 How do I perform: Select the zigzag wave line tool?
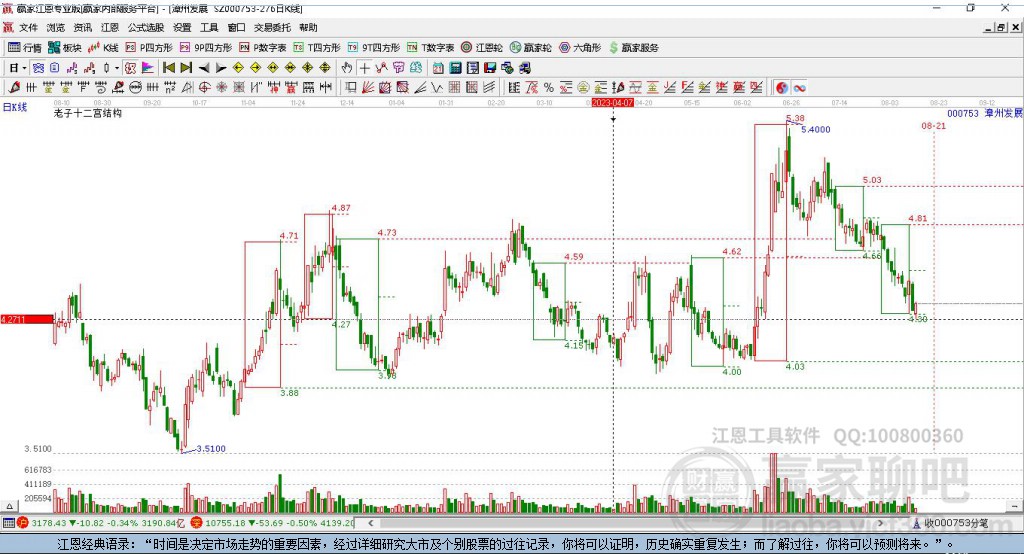point(436,88)
